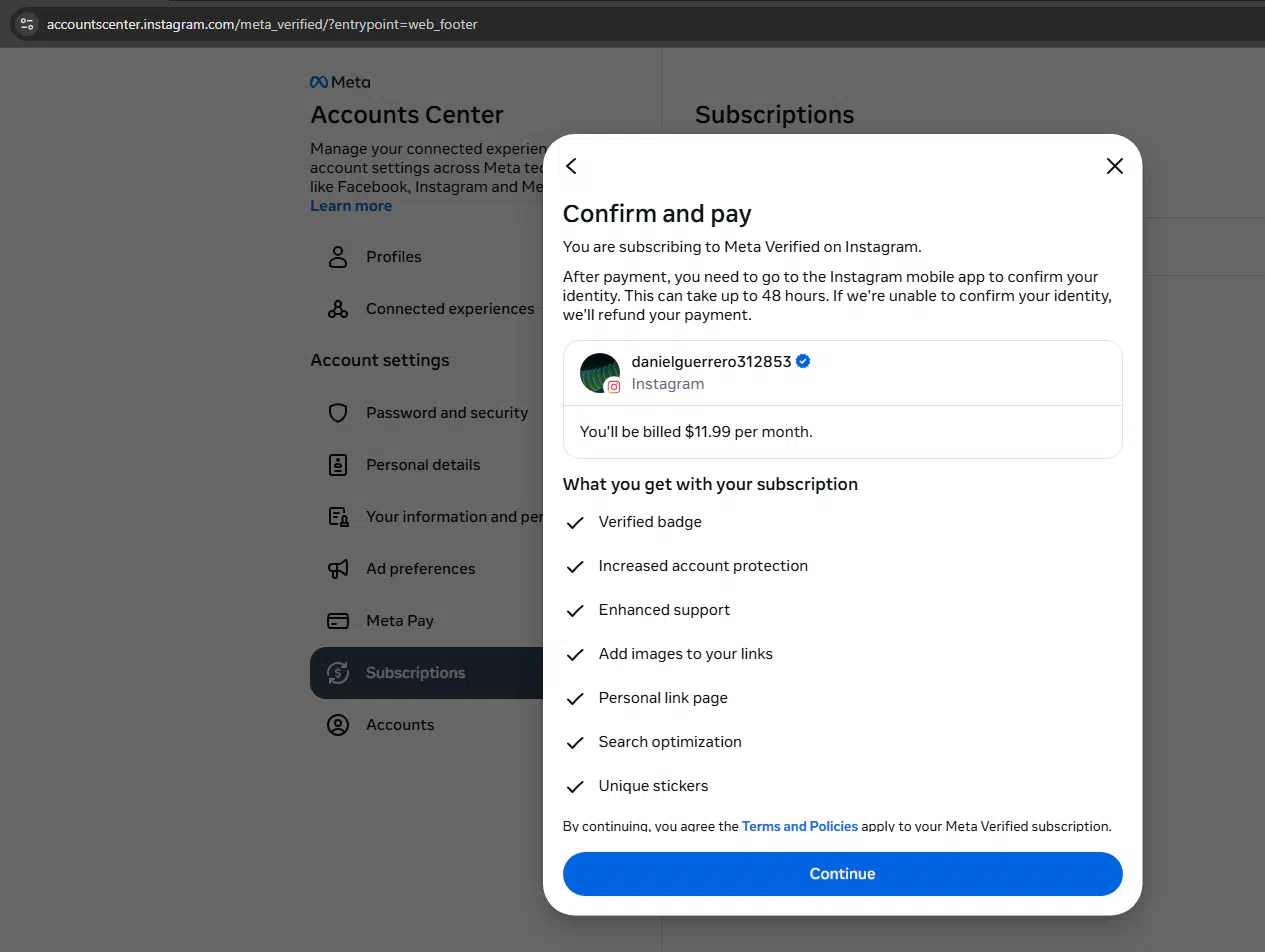Click the Meta Pay card icon
Viewport: 1265px width, 952px height.
pyautogui.click(x=338, y=621)
